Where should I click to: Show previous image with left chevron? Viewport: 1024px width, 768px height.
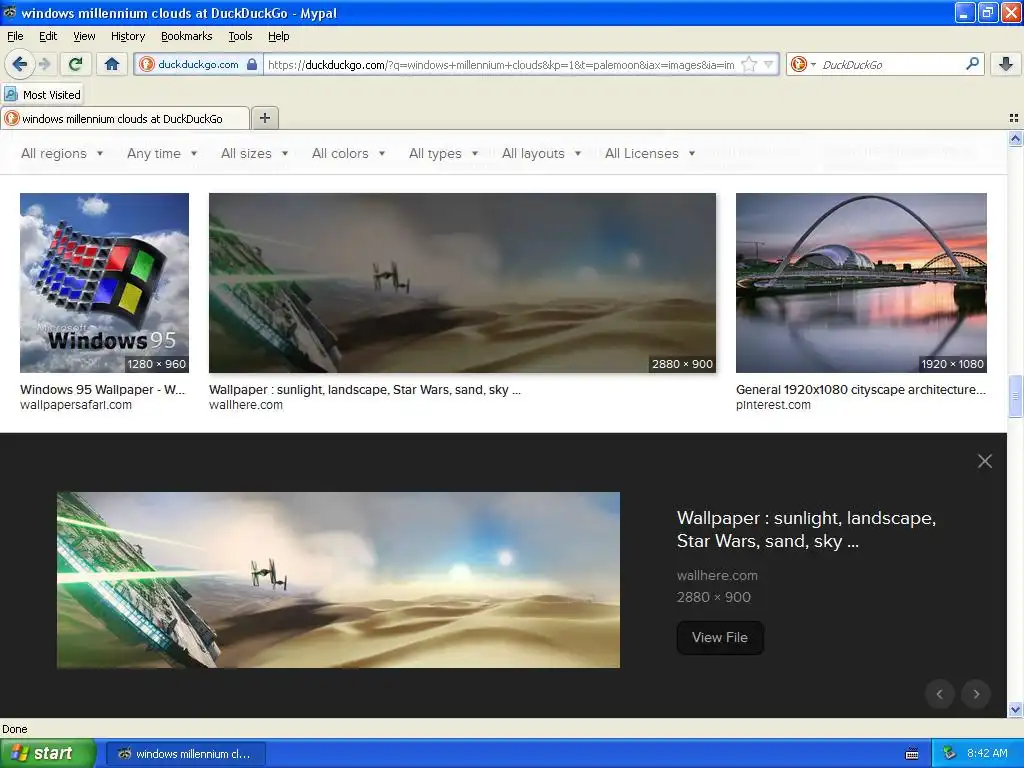click(x=940, y=694)
